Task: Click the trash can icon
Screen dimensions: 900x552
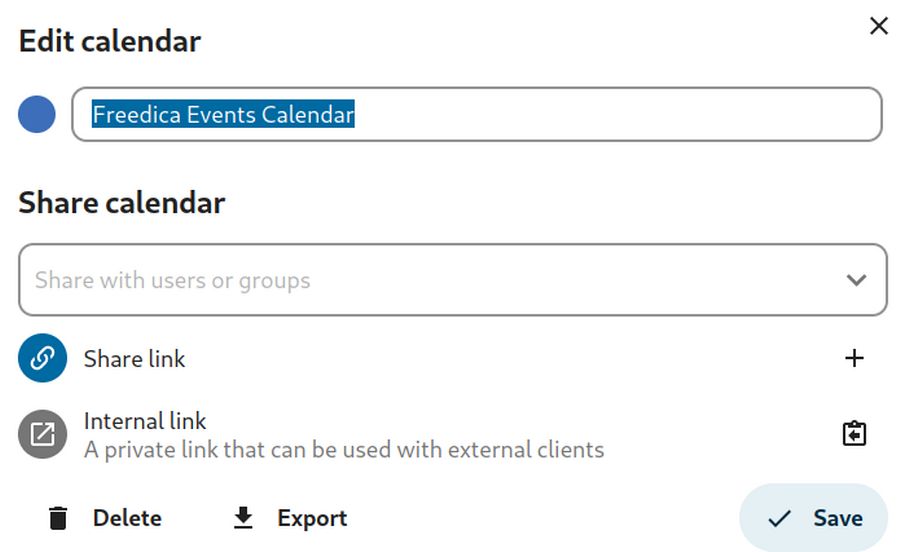Action: tap(59, 518)
